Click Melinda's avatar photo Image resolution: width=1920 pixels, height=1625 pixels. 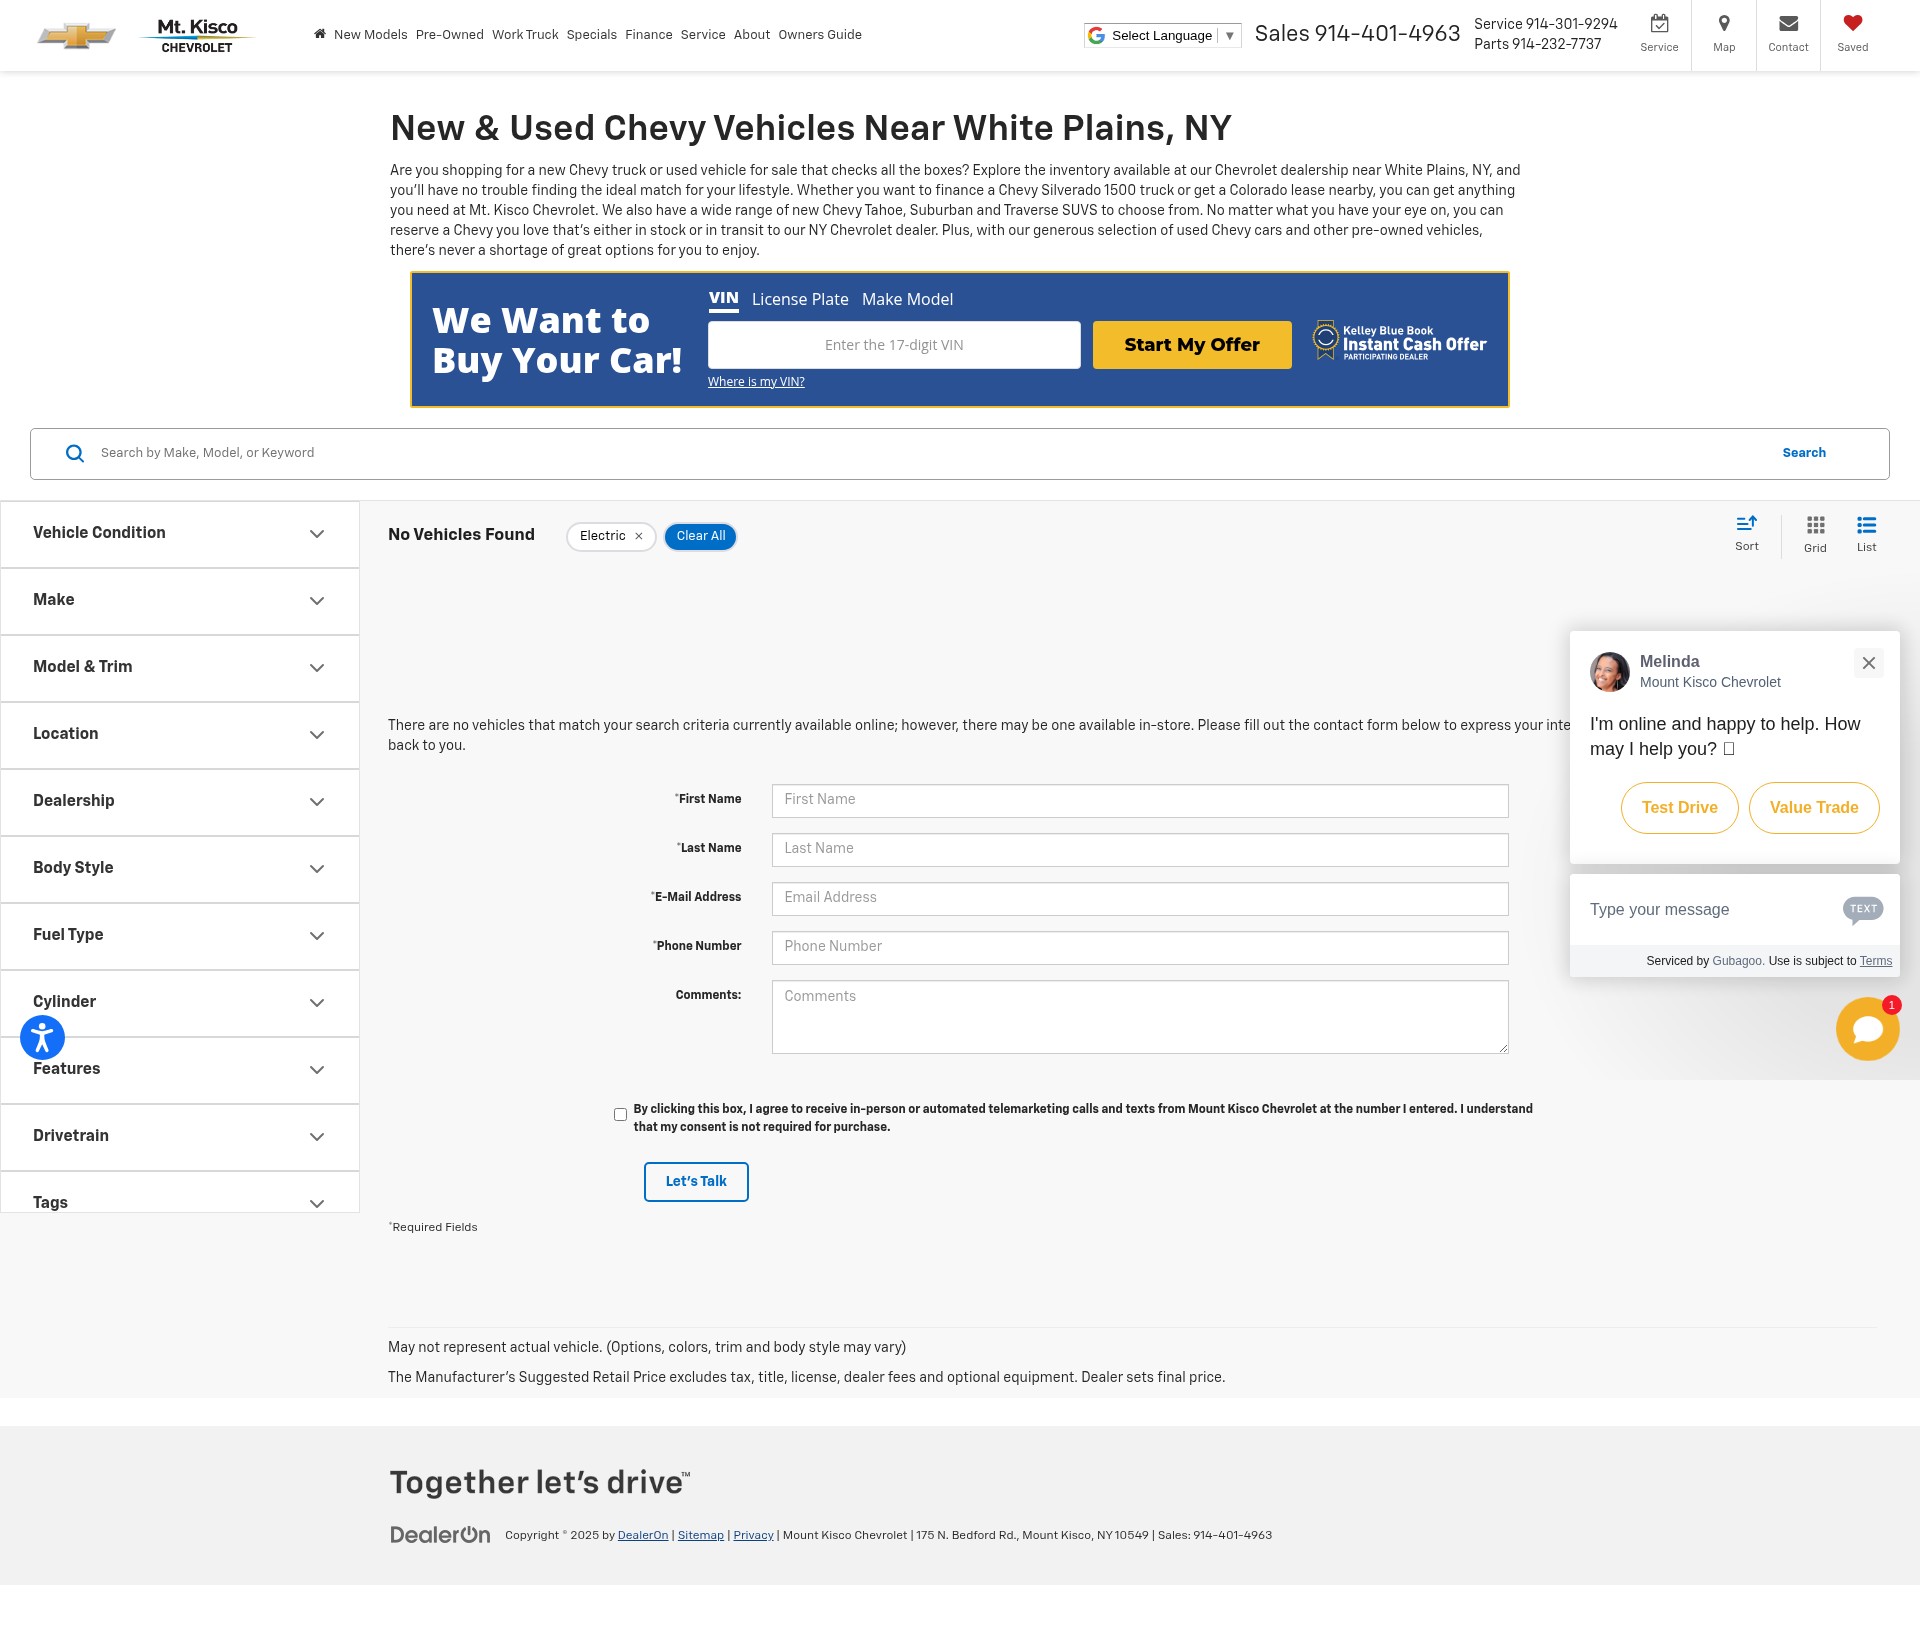pyautogui.click(x=1609, y=672)
